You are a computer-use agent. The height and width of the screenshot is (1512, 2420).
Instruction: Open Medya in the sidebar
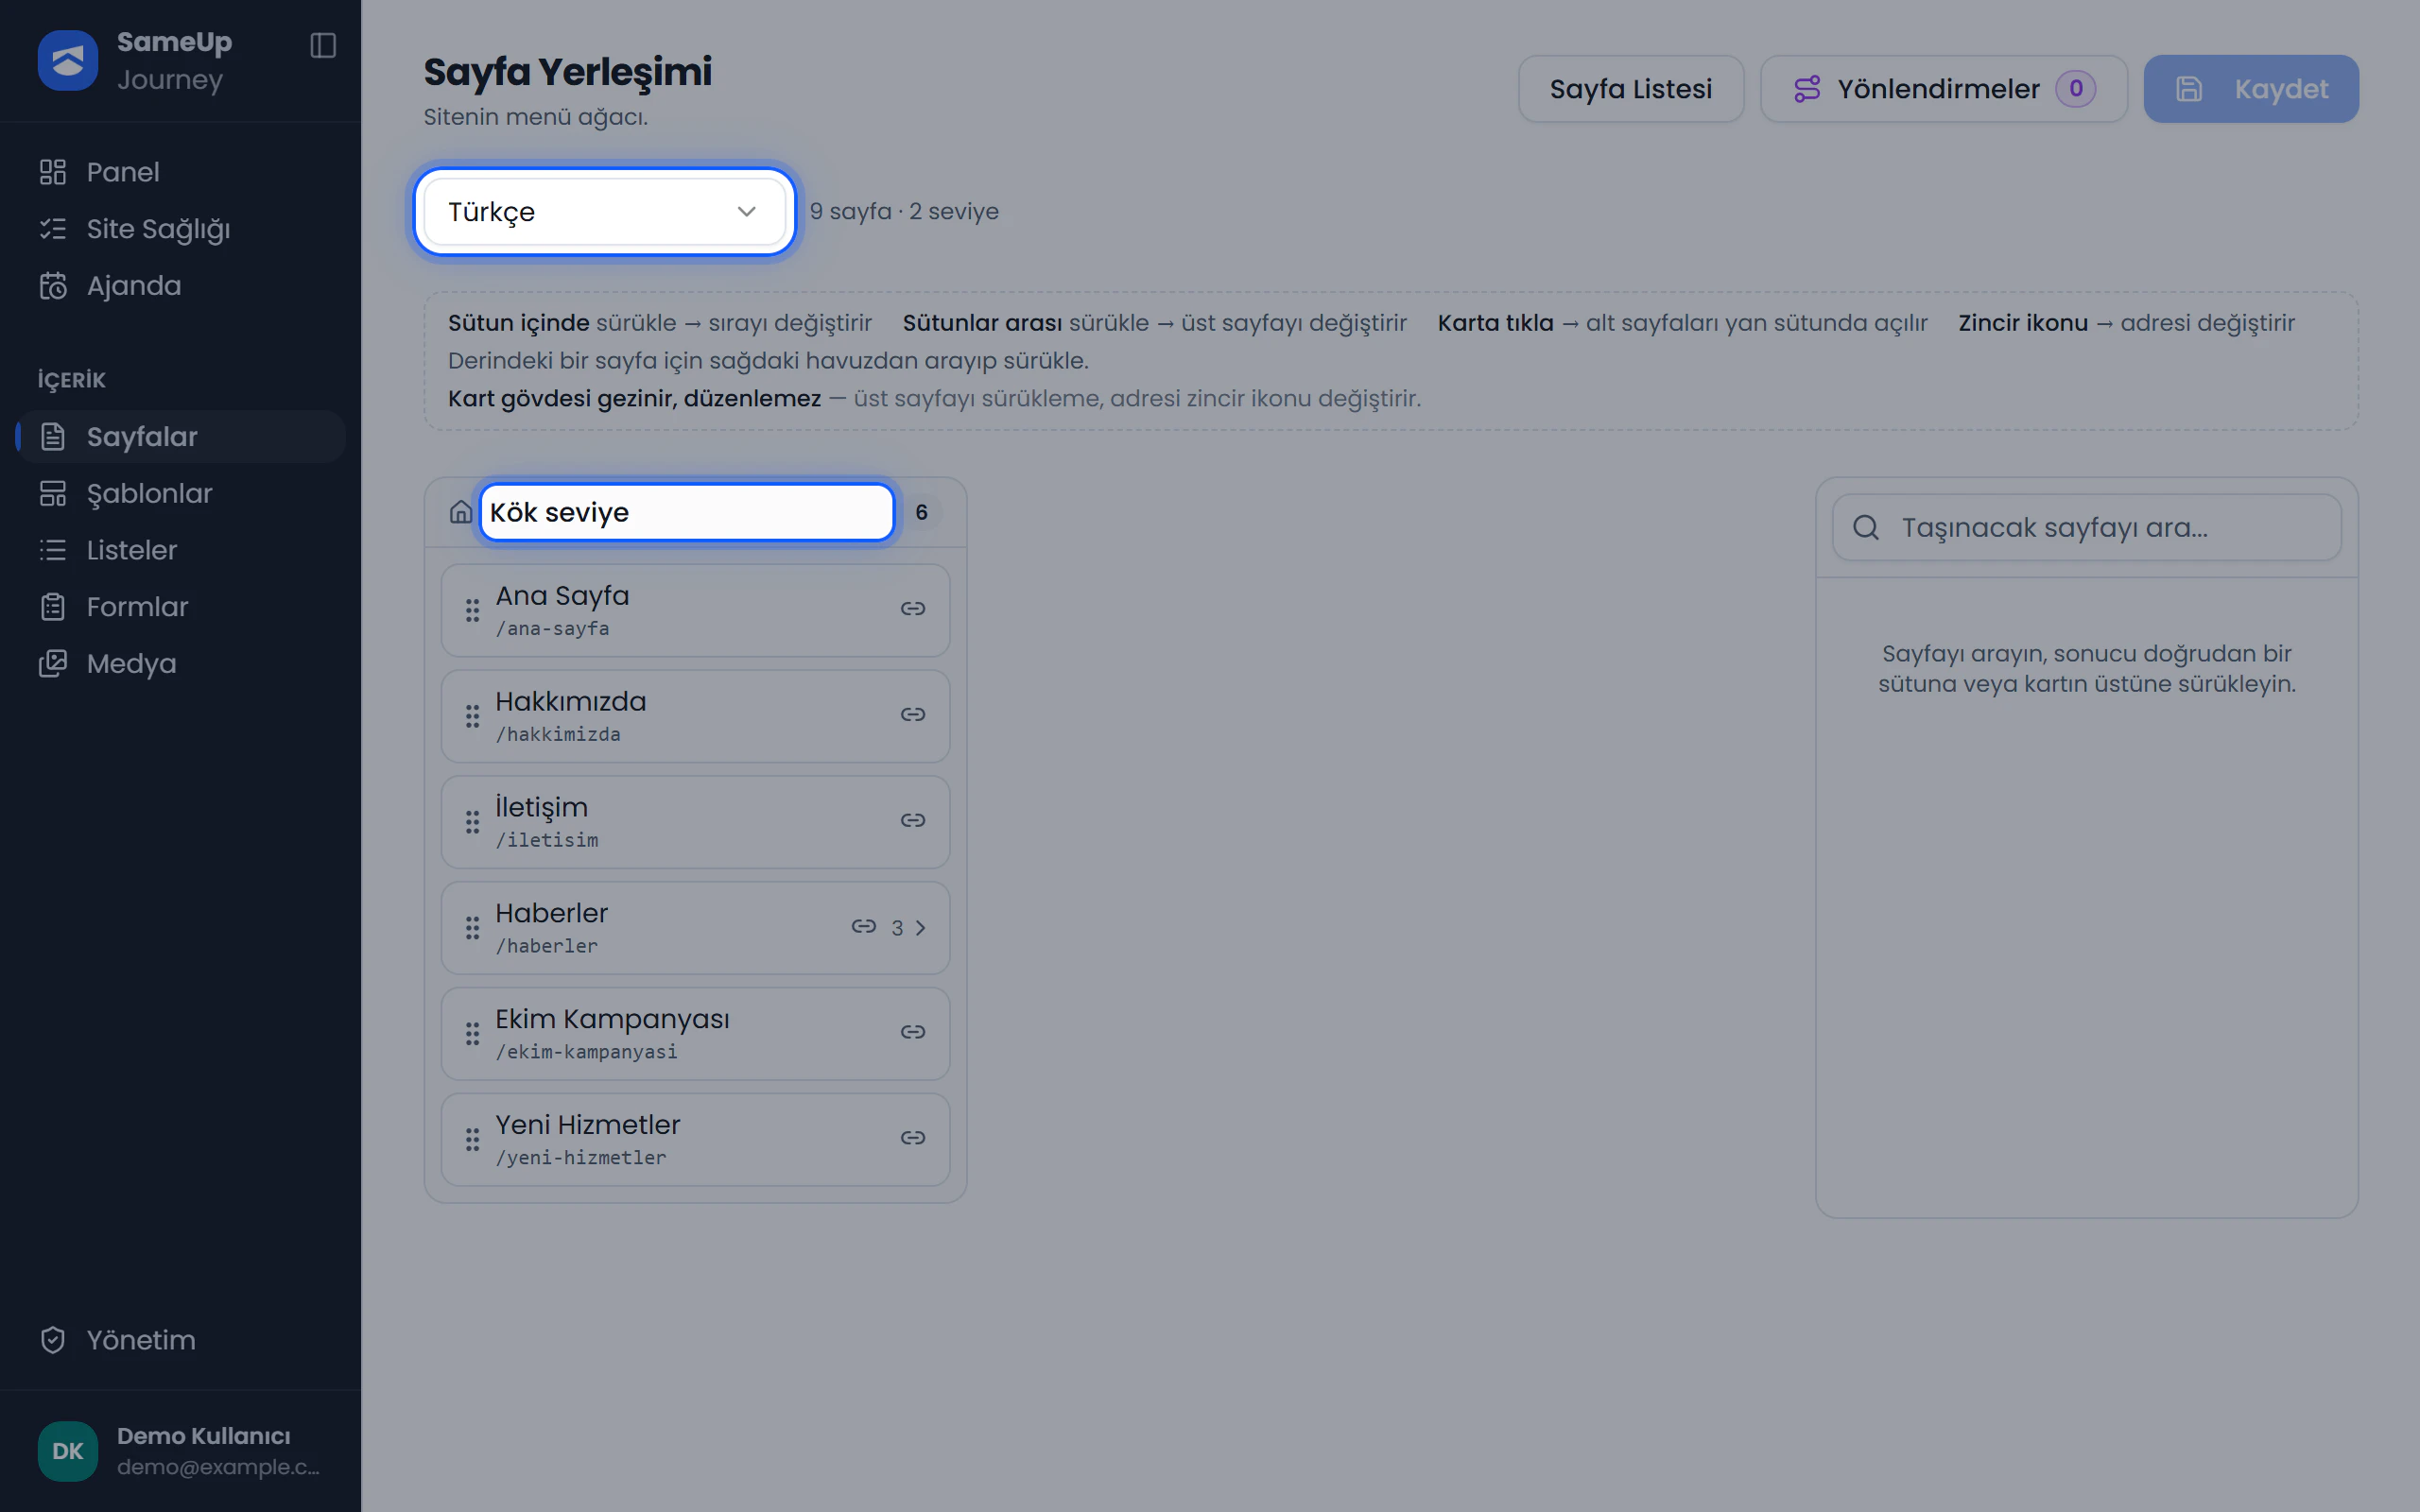(x=180, y=664)
